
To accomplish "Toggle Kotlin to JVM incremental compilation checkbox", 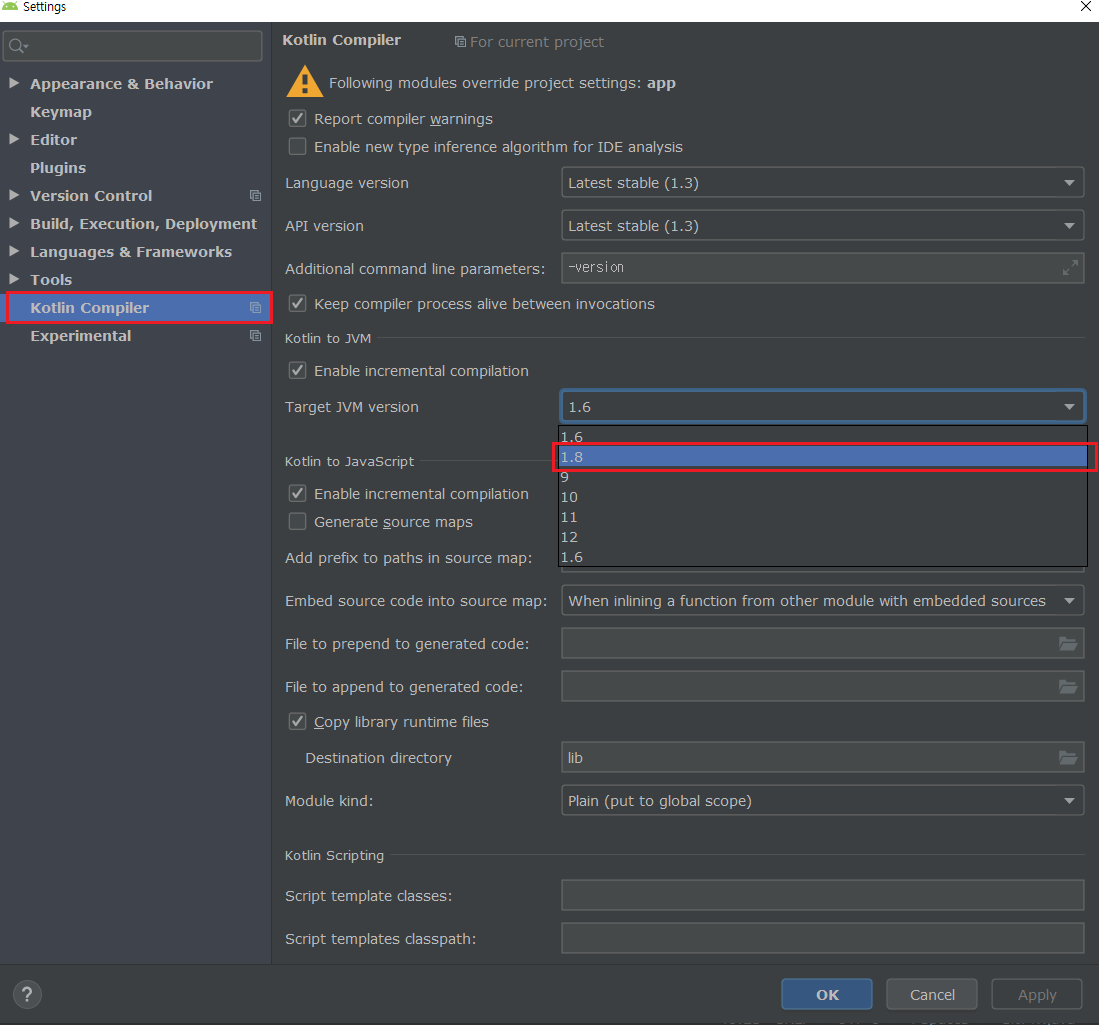I will [x=297, y=370].
